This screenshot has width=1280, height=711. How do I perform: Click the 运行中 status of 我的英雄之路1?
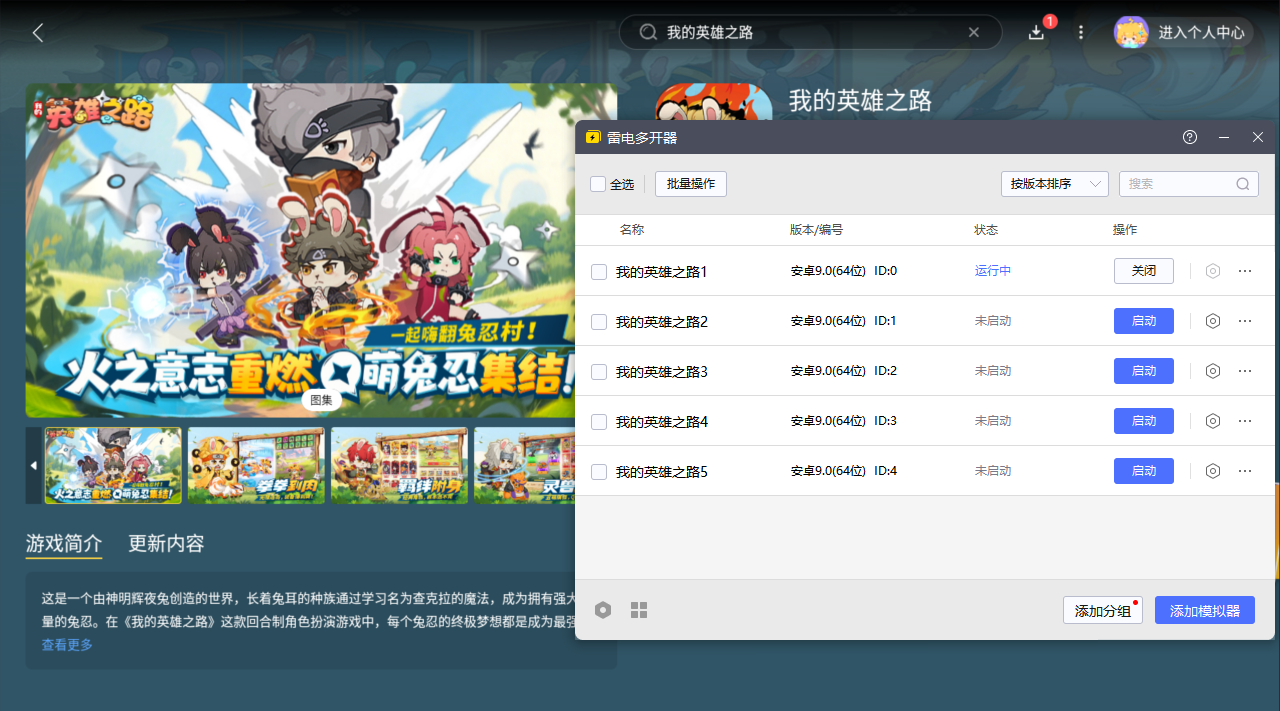click(993, 271)
